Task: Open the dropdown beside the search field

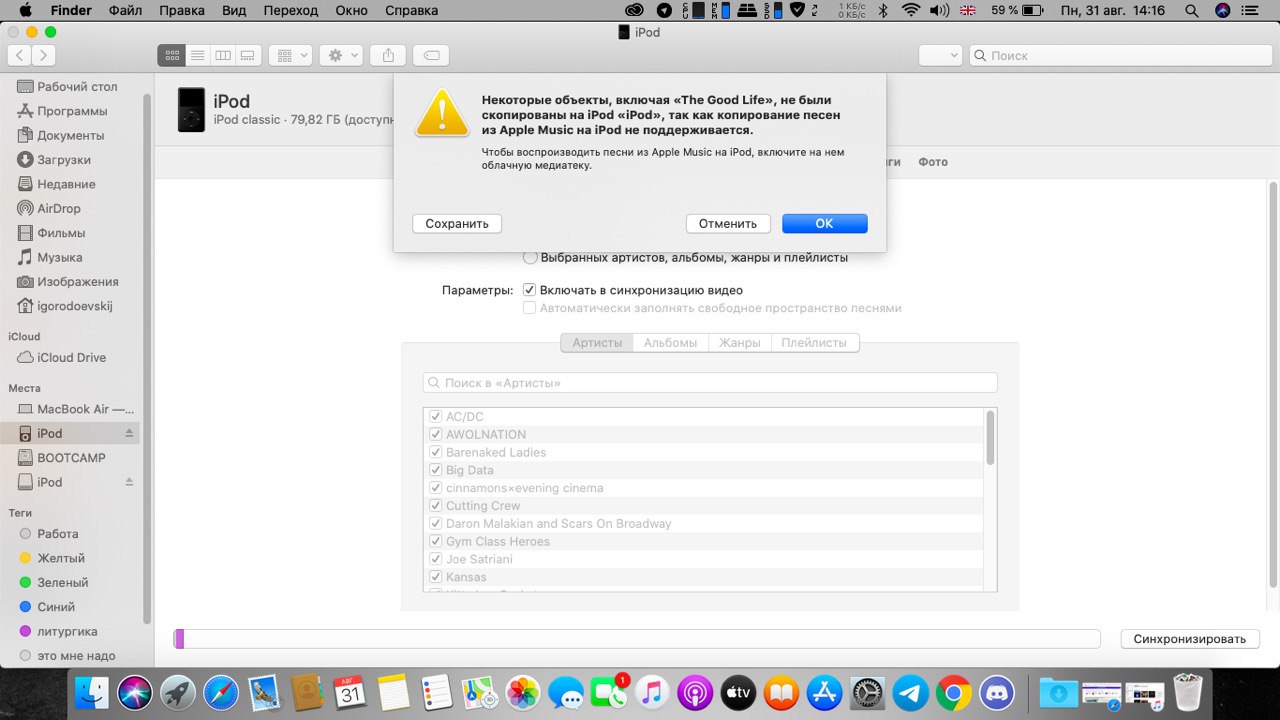Action: 940,56
